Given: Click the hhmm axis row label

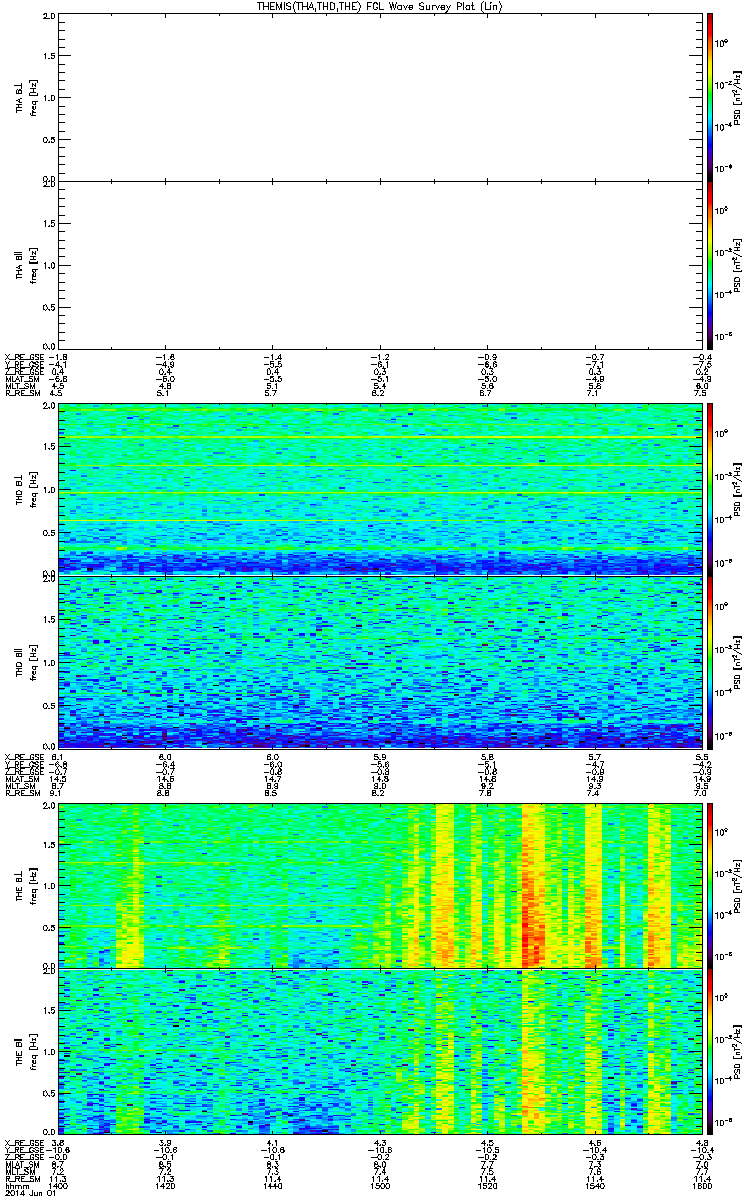Looking at the screenshot, I should pyautogui.click(x=14, y=1188).
